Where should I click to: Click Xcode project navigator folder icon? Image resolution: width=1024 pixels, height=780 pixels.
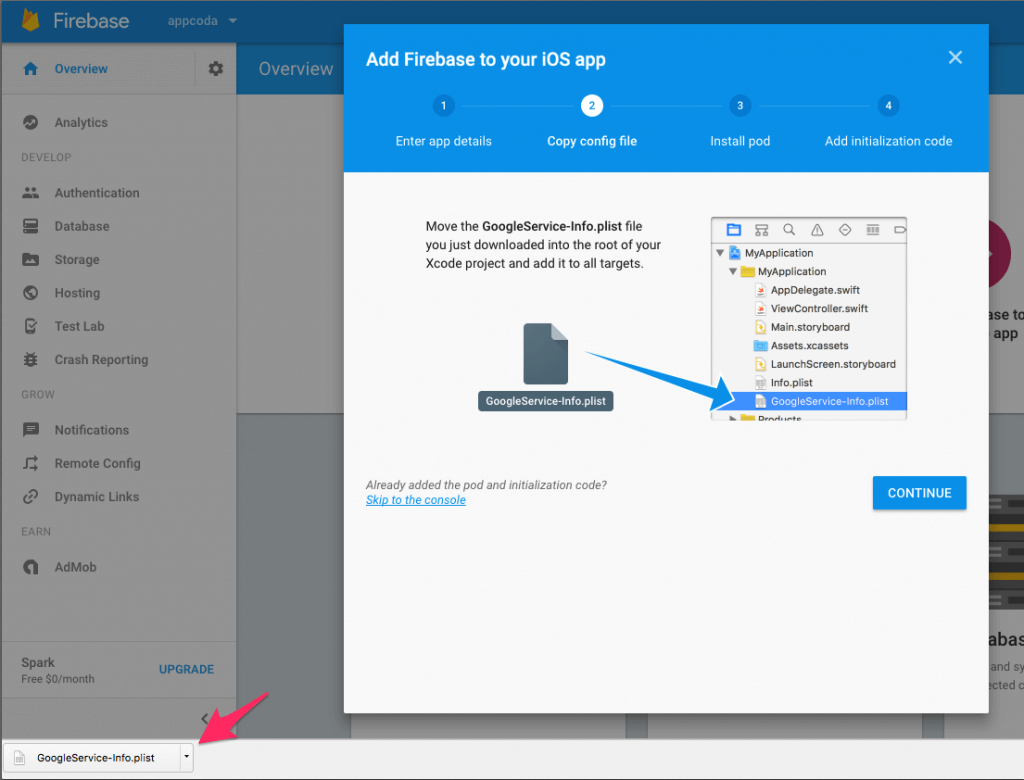[734, 229]
